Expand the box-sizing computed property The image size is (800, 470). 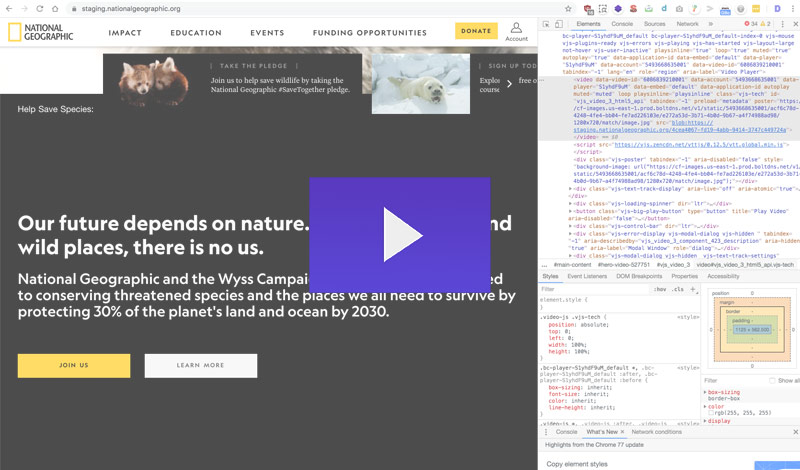pyautogui.click(x=706, y=392)
